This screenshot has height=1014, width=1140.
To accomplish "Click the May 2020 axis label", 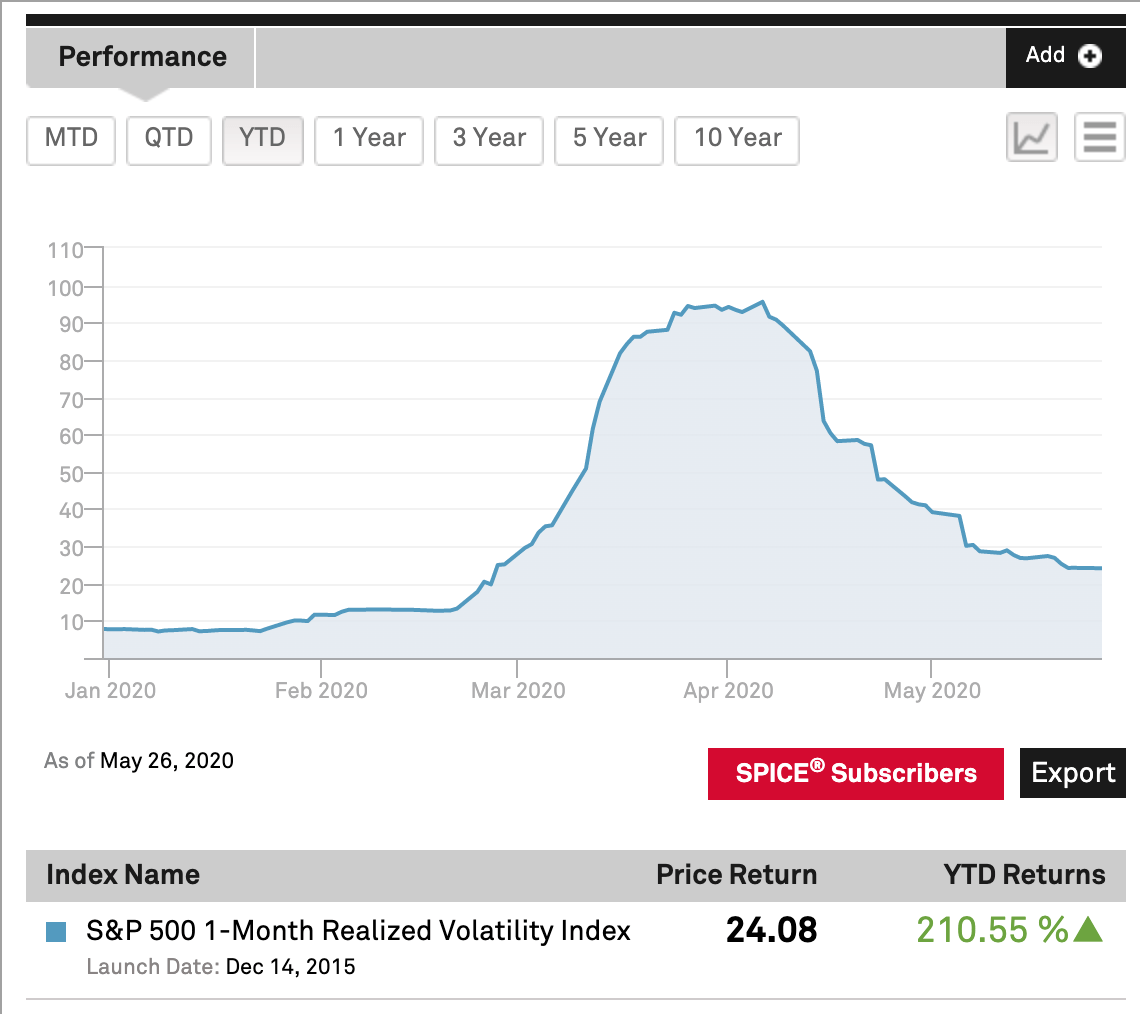I will (932, 691).
